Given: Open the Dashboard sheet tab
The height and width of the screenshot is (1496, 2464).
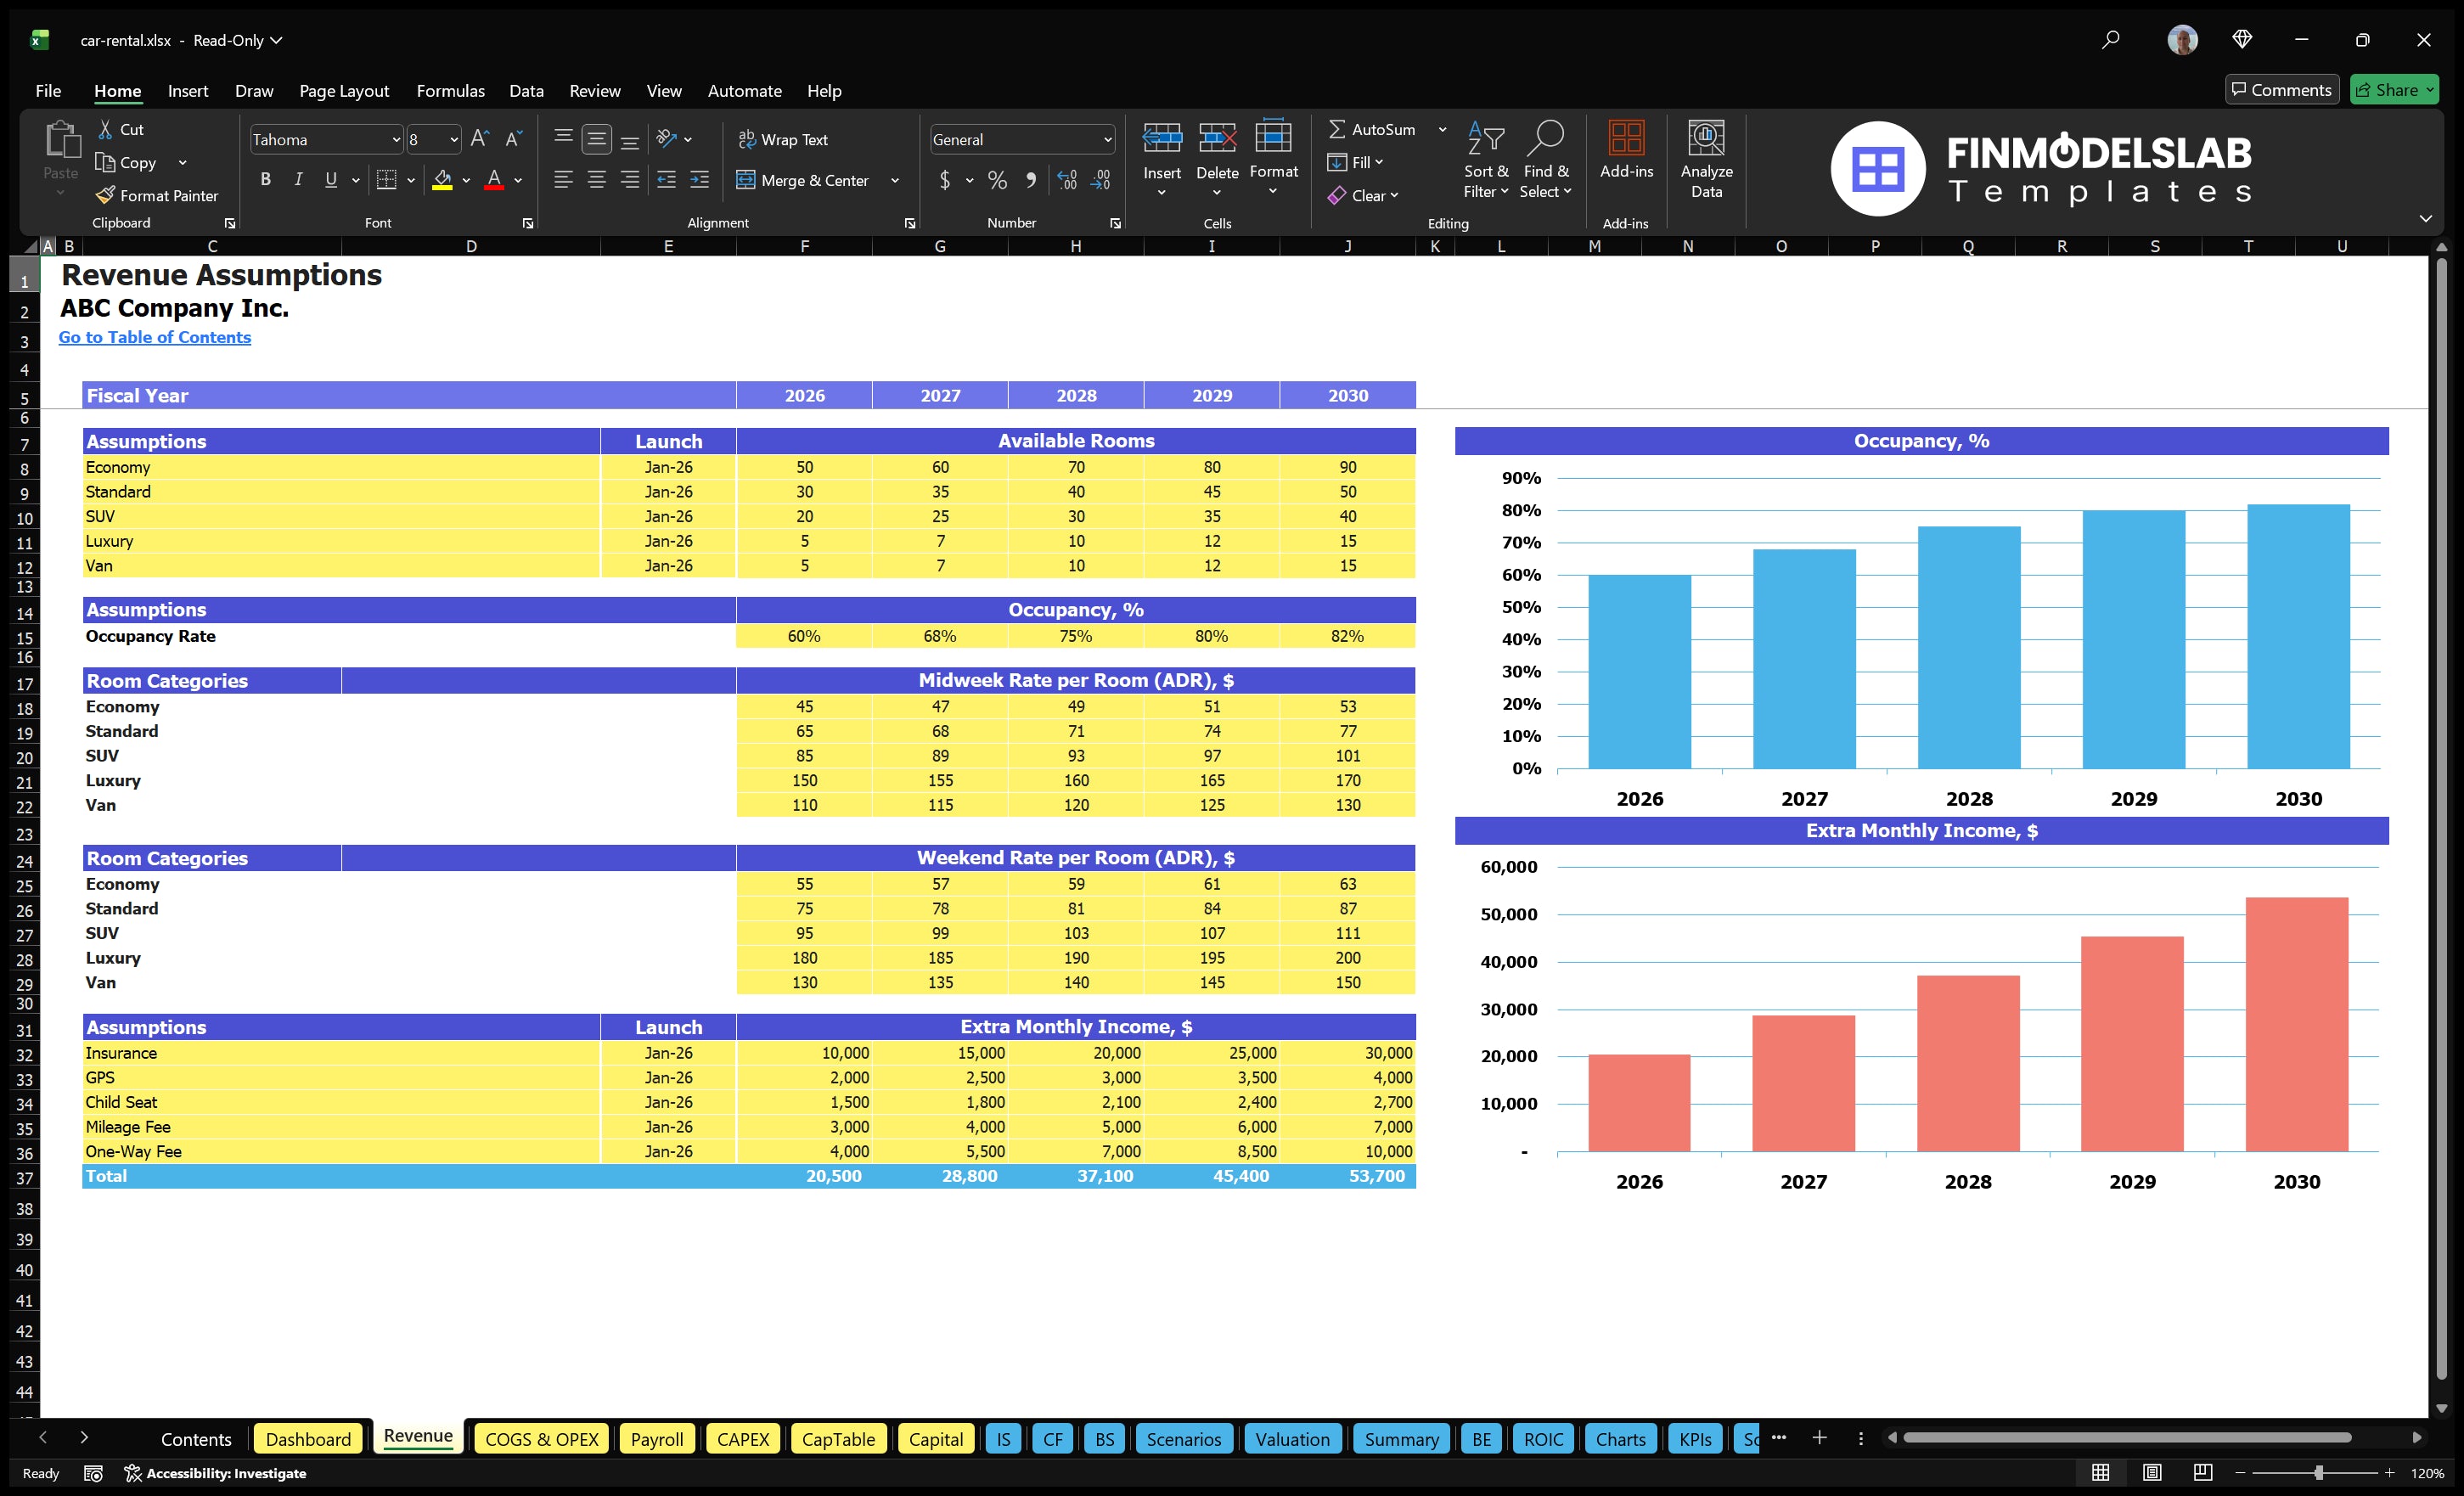Looking at the screenshot, I should click(x=308, y=1438).
